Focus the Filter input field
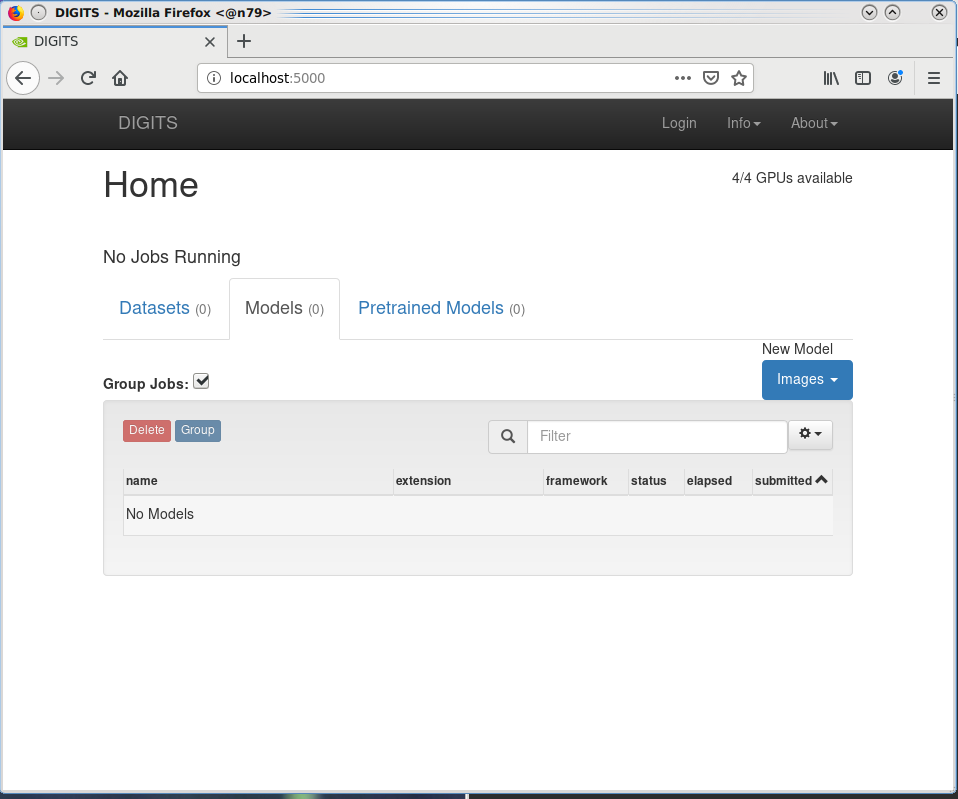 (x=657, y=436)
